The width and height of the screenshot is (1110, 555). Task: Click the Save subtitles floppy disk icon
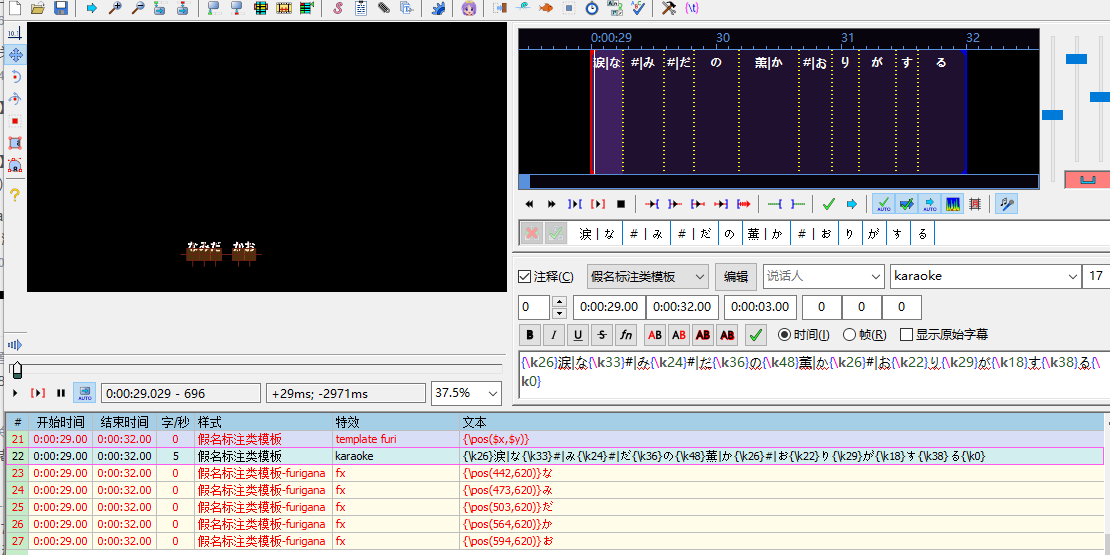61,9
